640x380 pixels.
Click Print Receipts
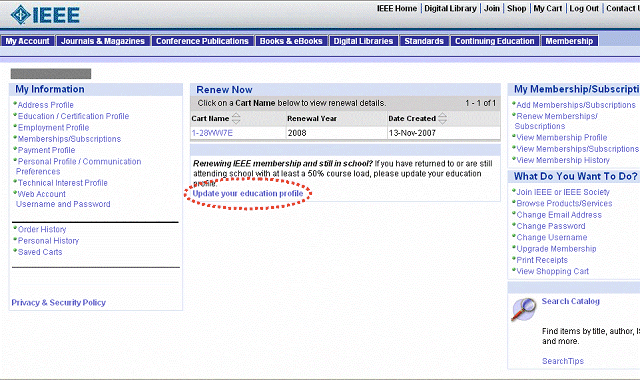542,260
